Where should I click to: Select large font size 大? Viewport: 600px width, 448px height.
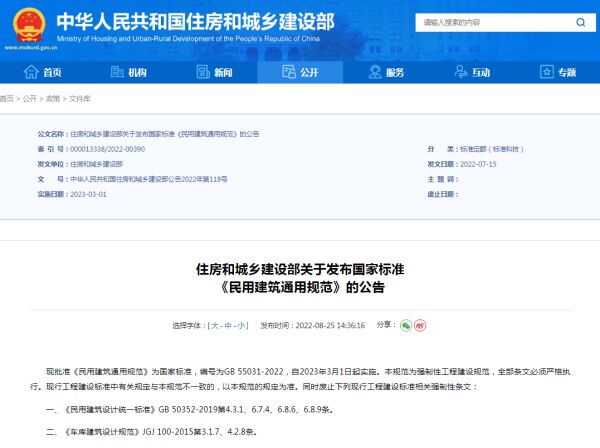[214, 326]
